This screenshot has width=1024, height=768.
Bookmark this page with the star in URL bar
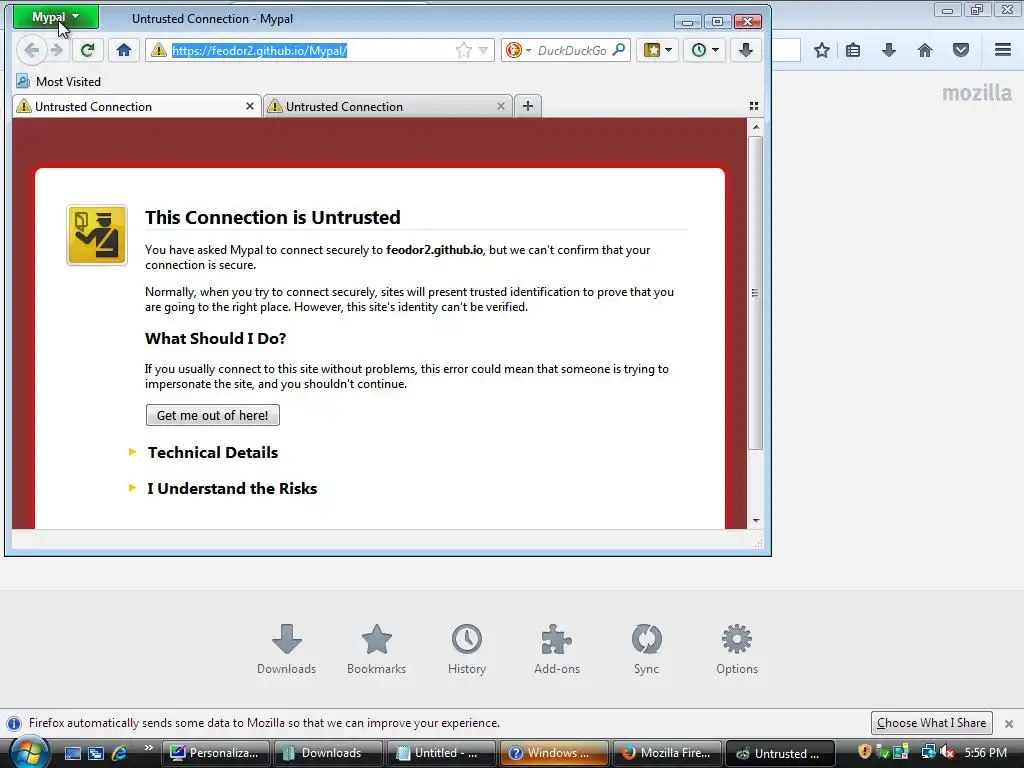[x=464, y=50]
